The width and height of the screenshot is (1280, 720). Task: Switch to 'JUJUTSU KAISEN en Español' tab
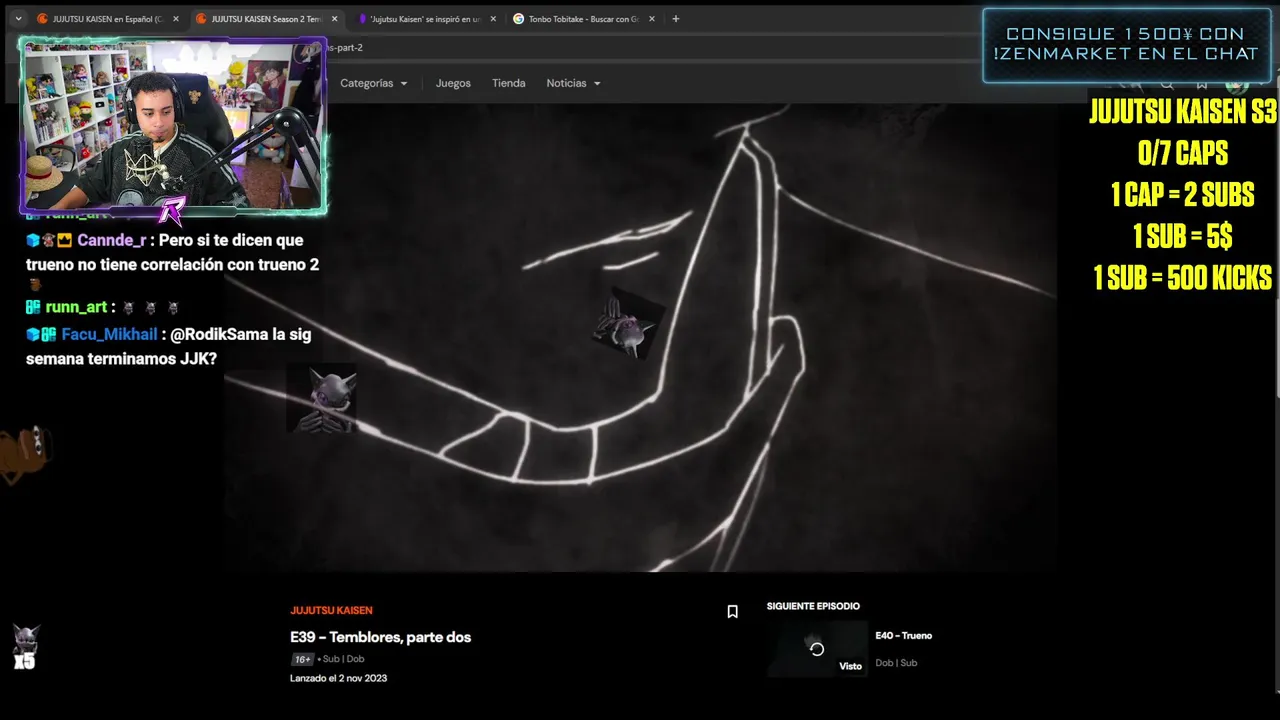(106, 18)
